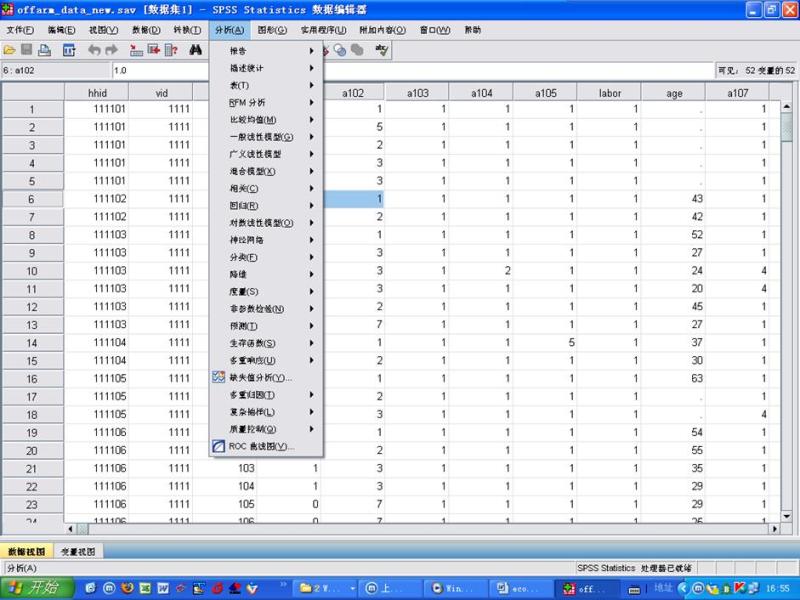Viewport: 800px width, 600px height.
Task: Open the 相关(C) submenu
Action: [x=266, y=188]
